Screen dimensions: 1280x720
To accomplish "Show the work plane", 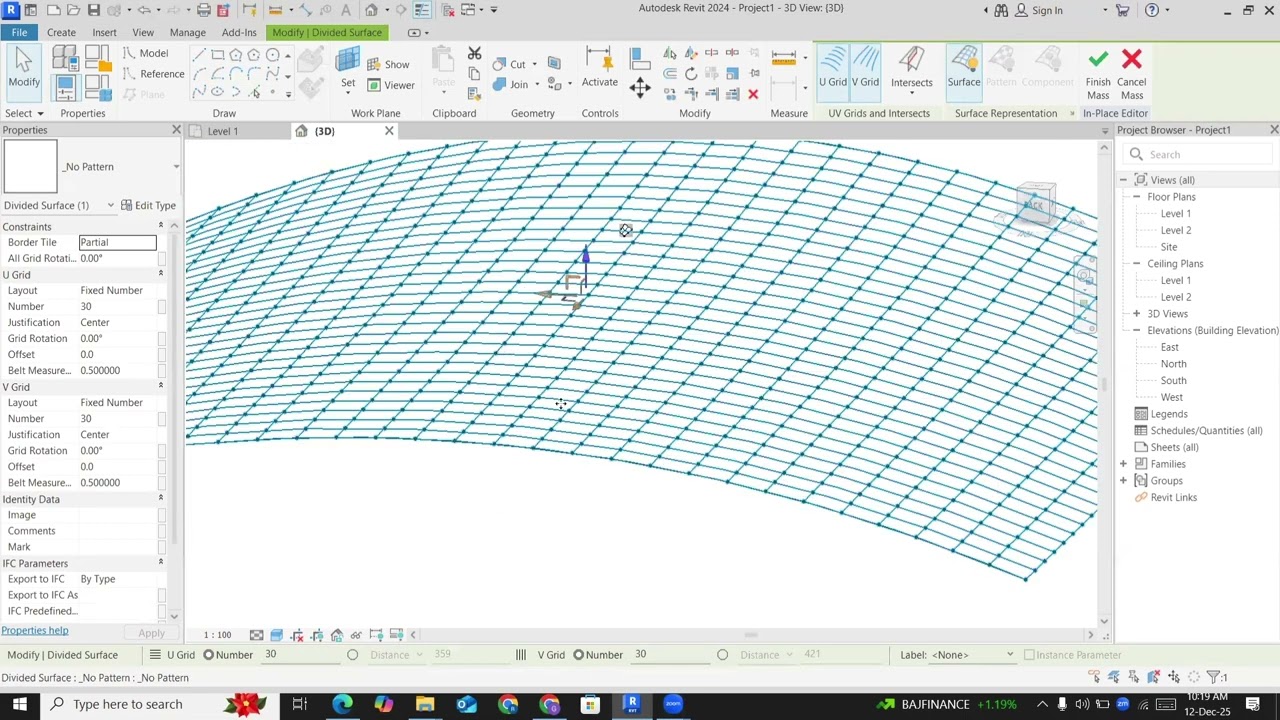I will tap(388, 64).
